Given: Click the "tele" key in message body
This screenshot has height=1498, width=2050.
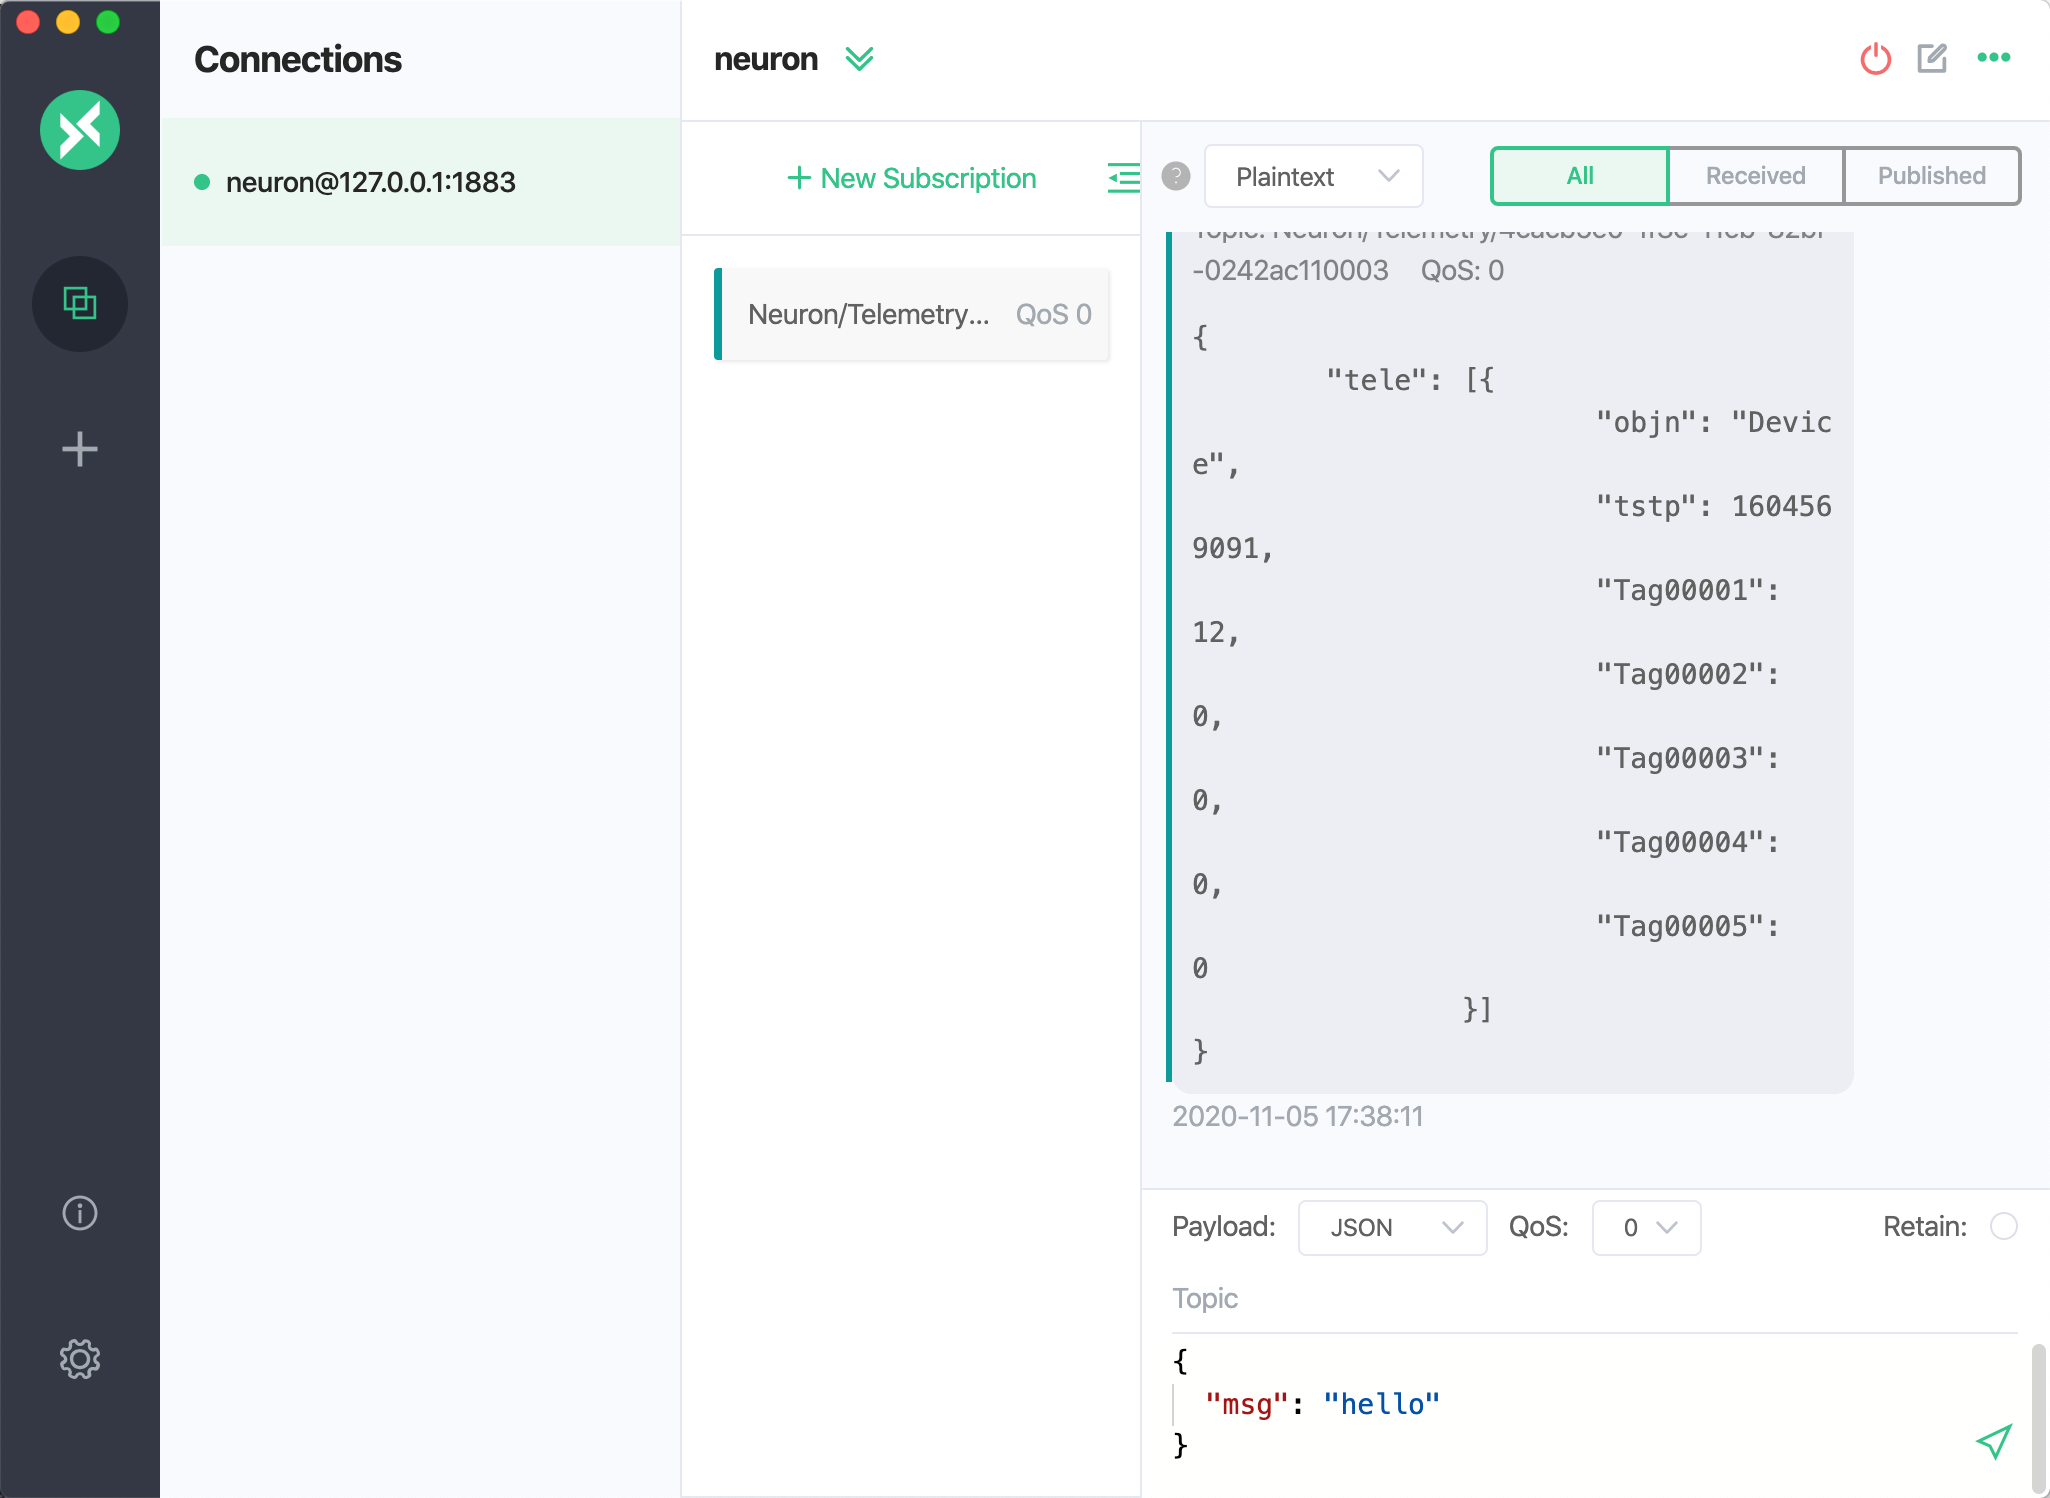Looking at the screenshot, I should pos(1375,380).
